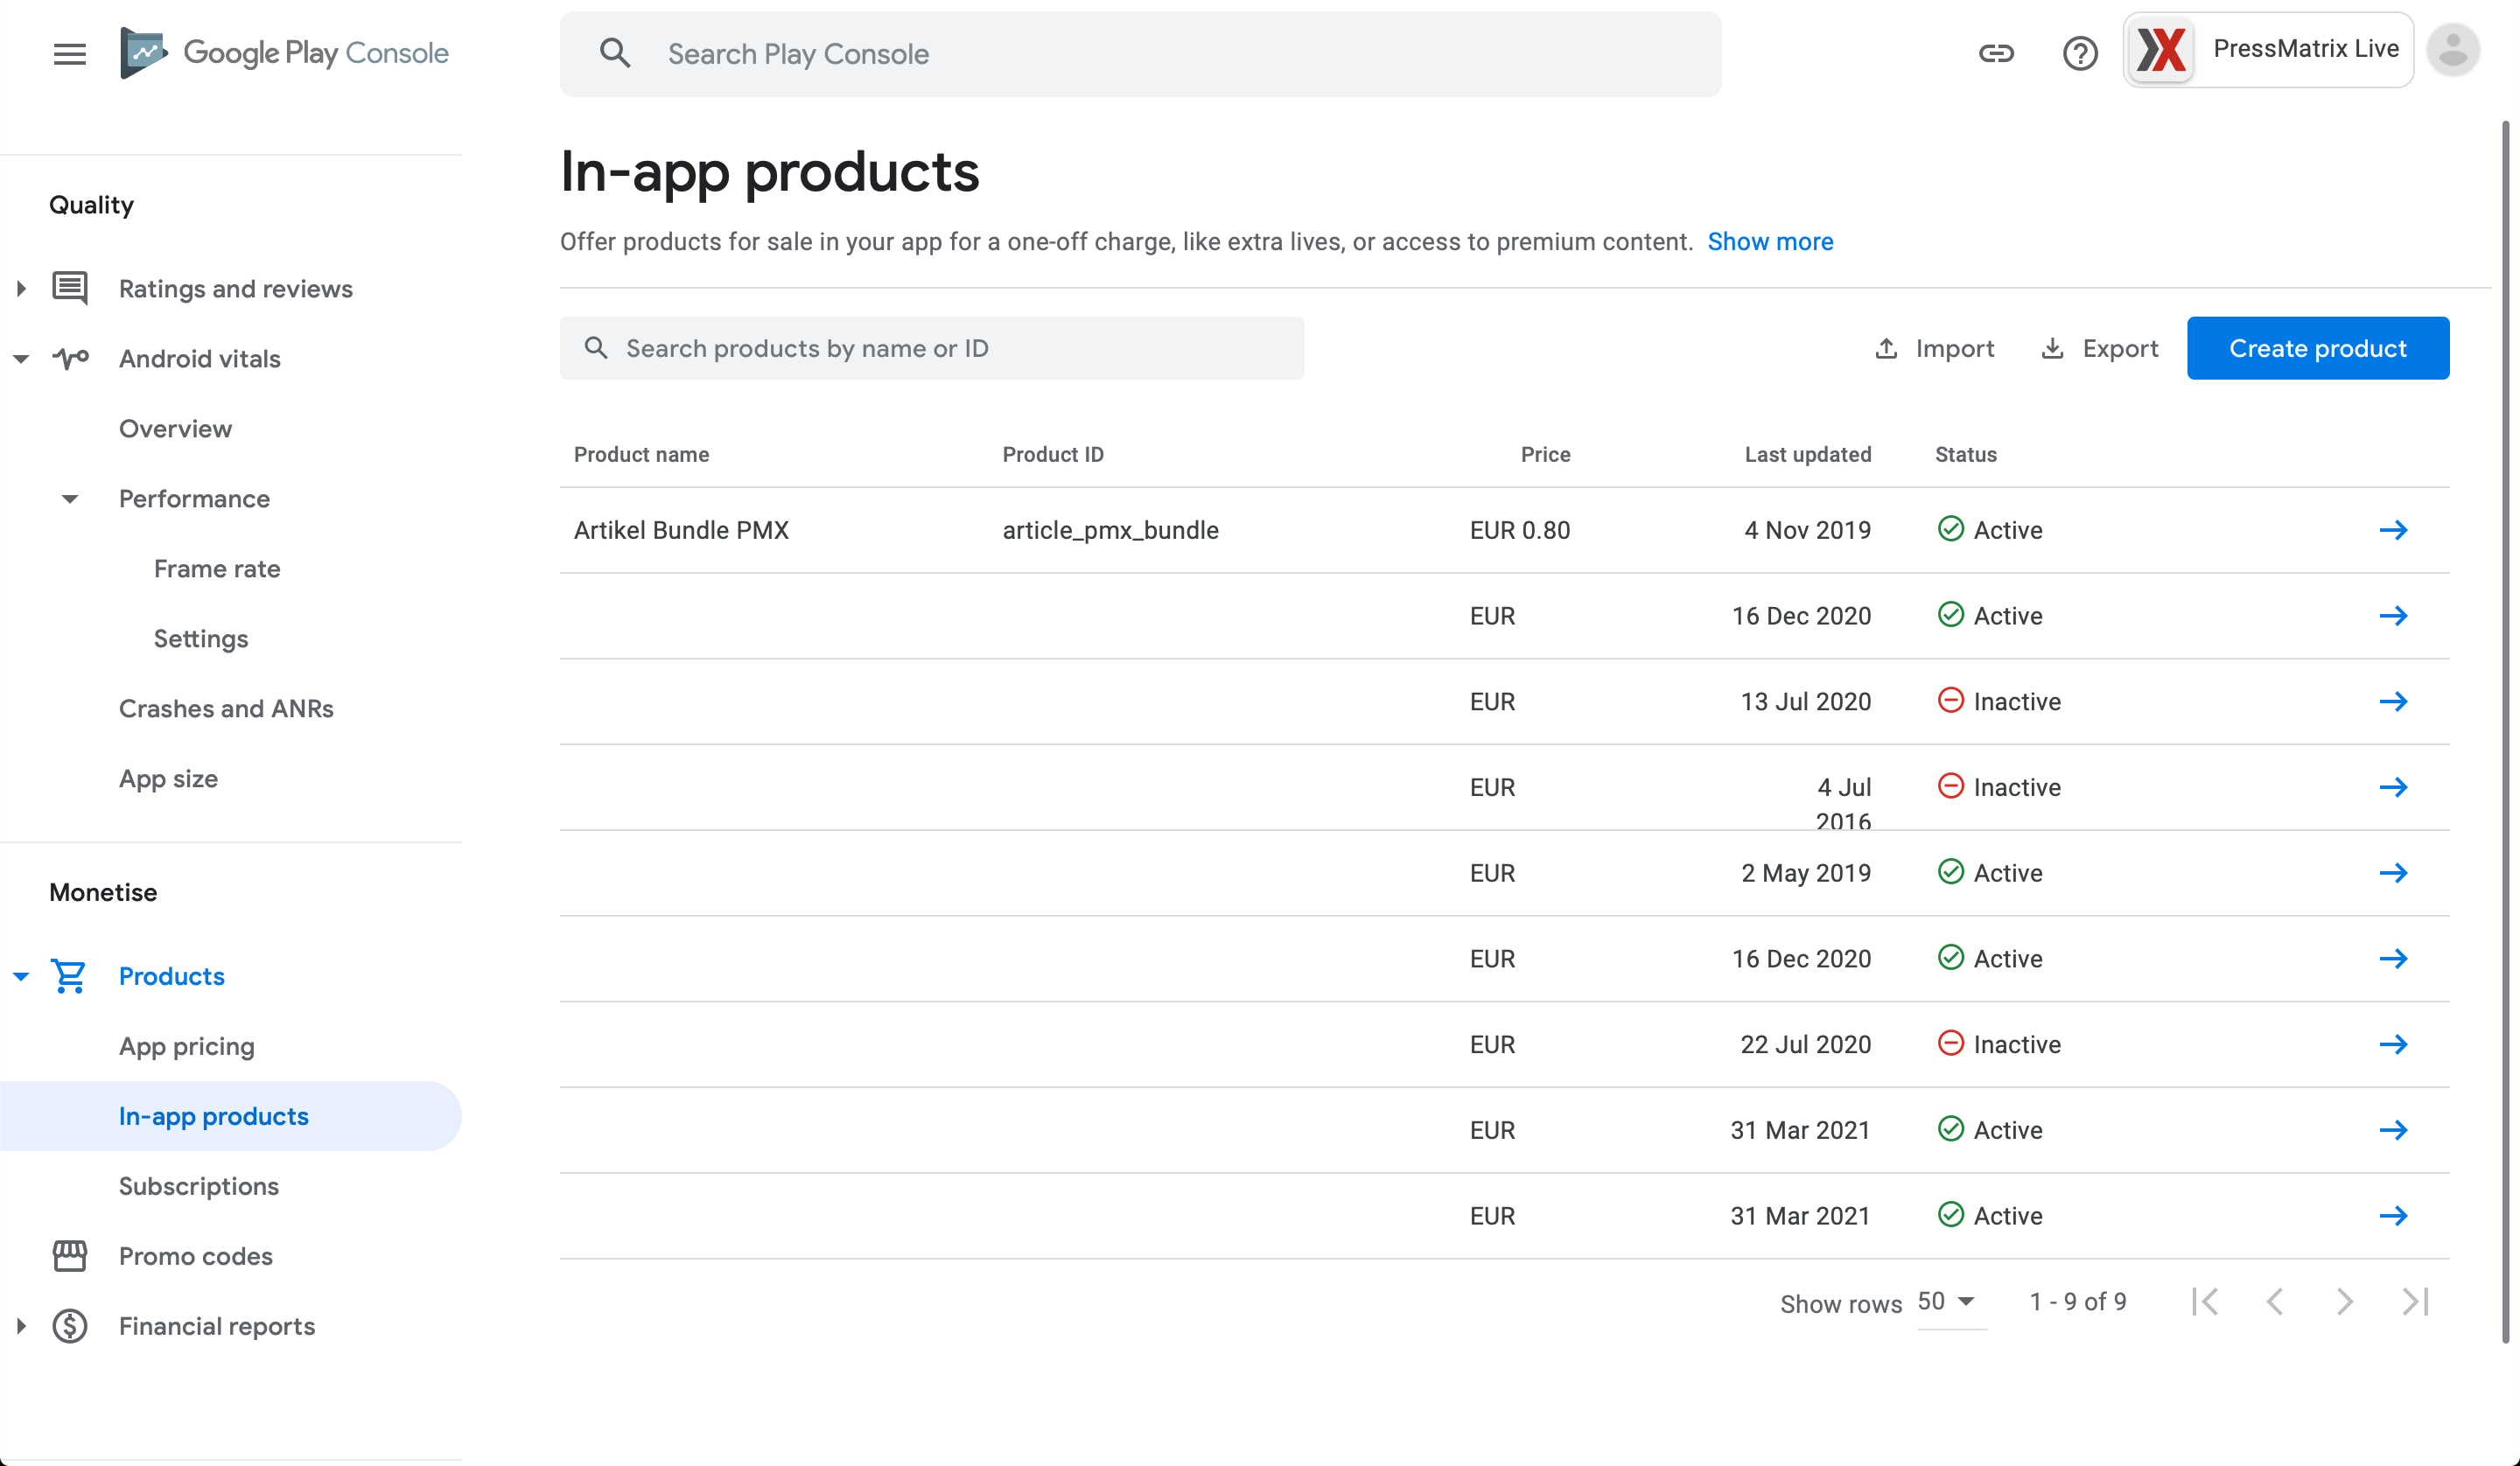Viewport: 2520px width, 1466px height.
Task: Open Promo codes page
Action: 196,1256
